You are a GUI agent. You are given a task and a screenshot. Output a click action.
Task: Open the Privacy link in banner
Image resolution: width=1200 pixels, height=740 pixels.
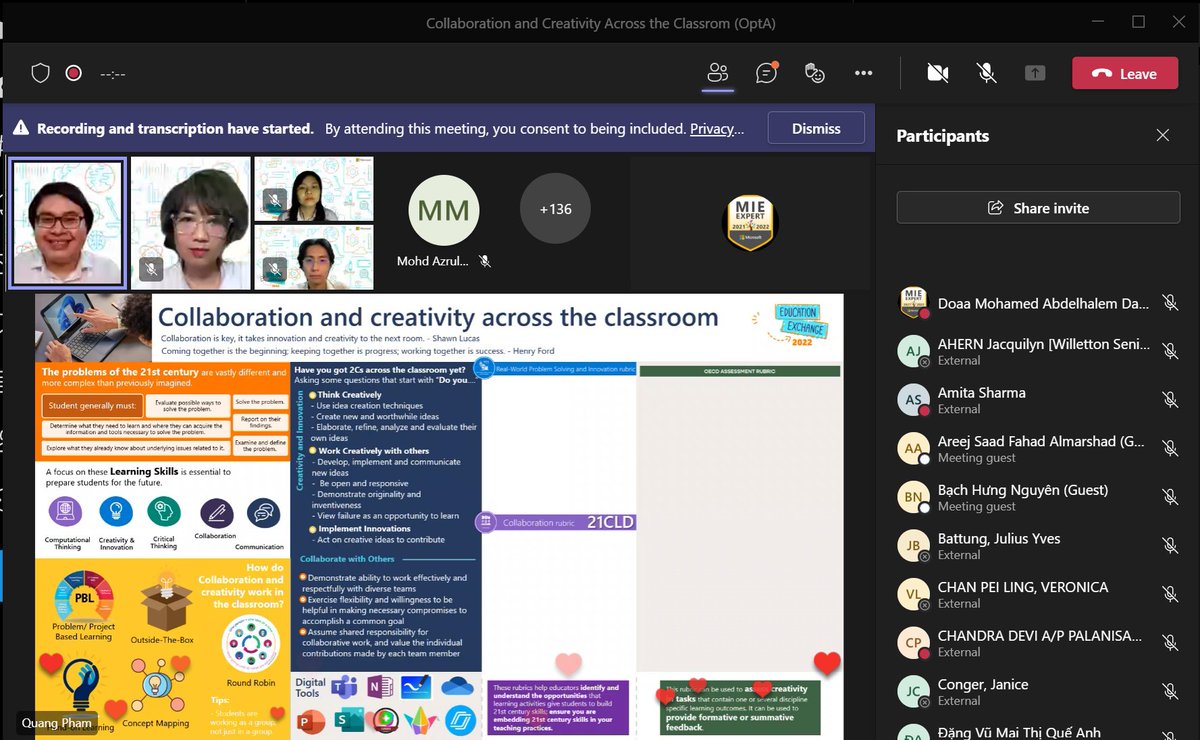(x=717, y=128)
